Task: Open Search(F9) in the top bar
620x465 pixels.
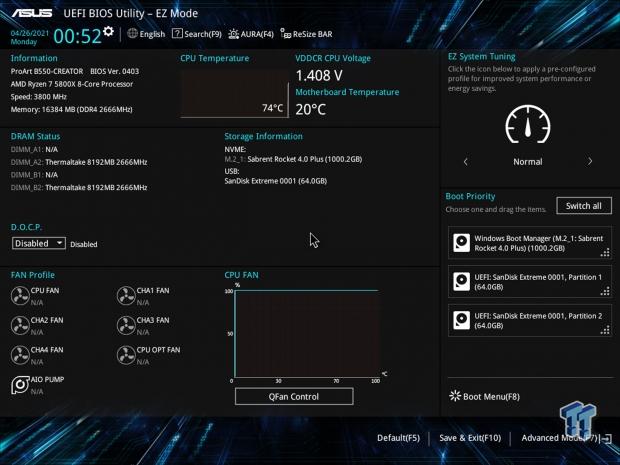Action: [x=197, y=34]
